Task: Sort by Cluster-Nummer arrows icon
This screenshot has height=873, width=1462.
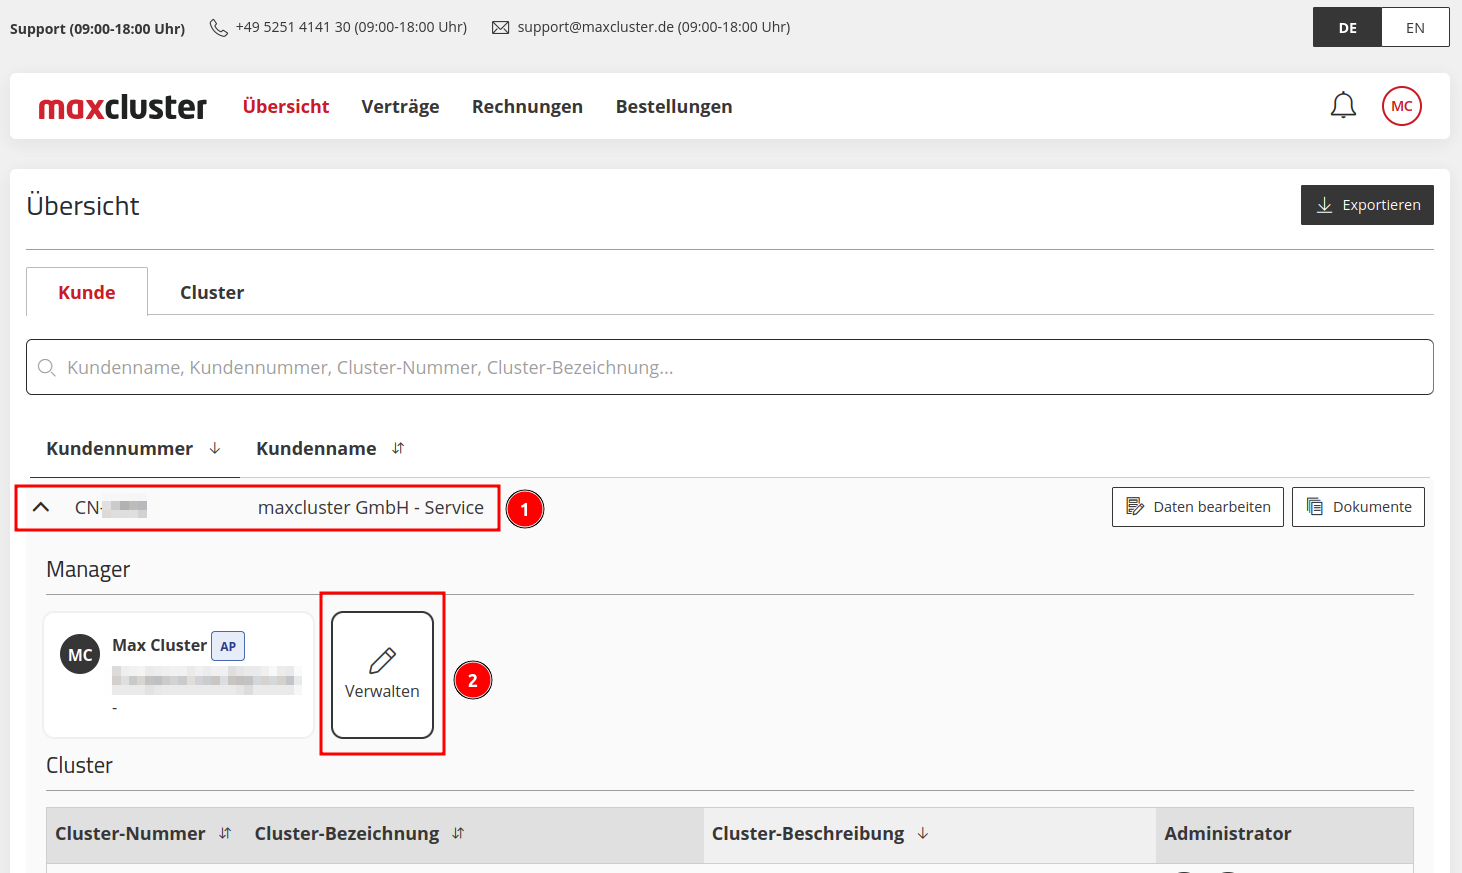Action: [x=225, y=833]
